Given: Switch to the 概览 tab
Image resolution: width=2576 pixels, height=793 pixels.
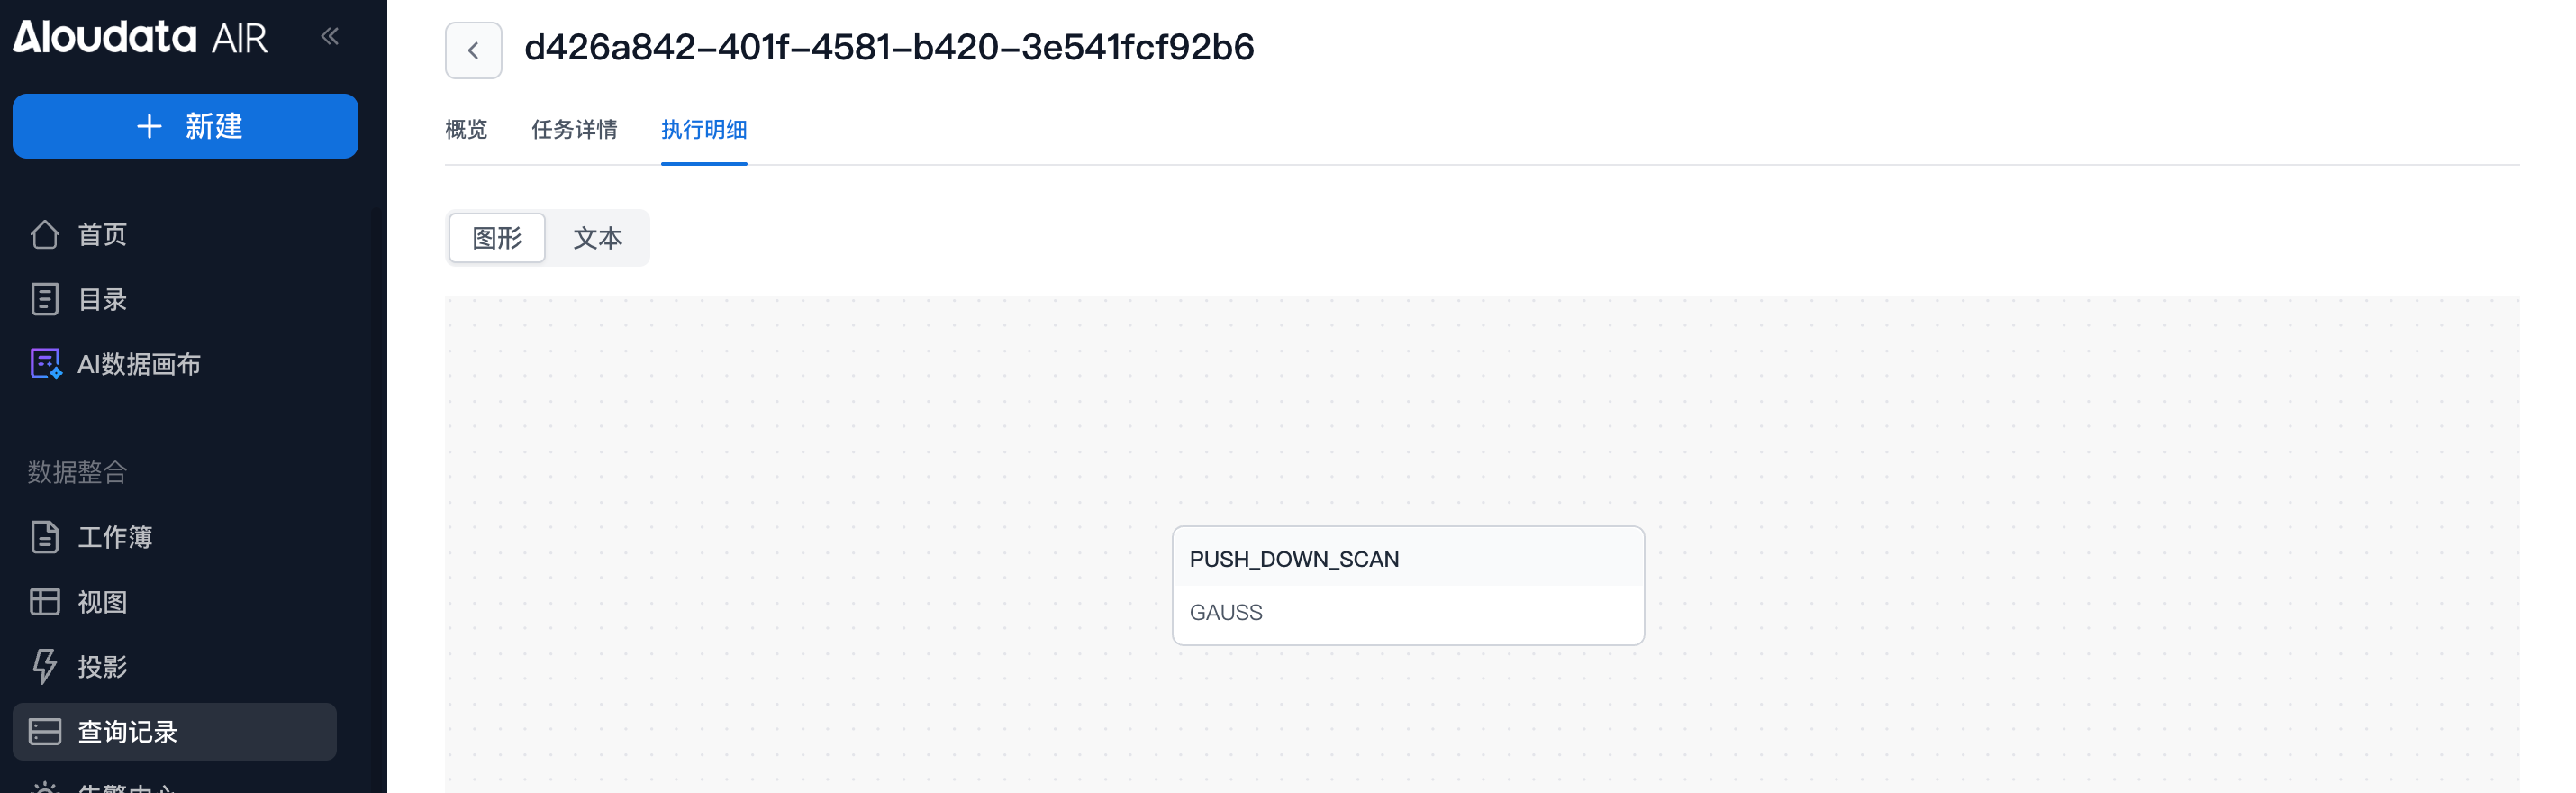Looking at the screenshot, I should [466, 130].
